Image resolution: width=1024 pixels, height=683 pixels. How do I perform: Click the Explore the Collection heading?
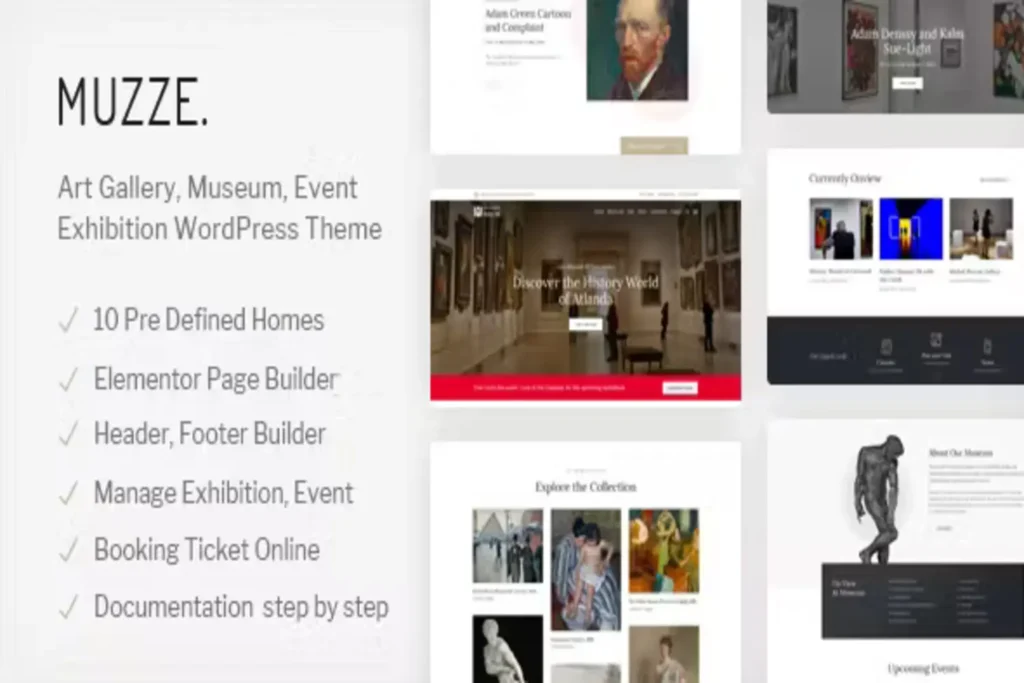pyautogui.click(x=585, y=487)
